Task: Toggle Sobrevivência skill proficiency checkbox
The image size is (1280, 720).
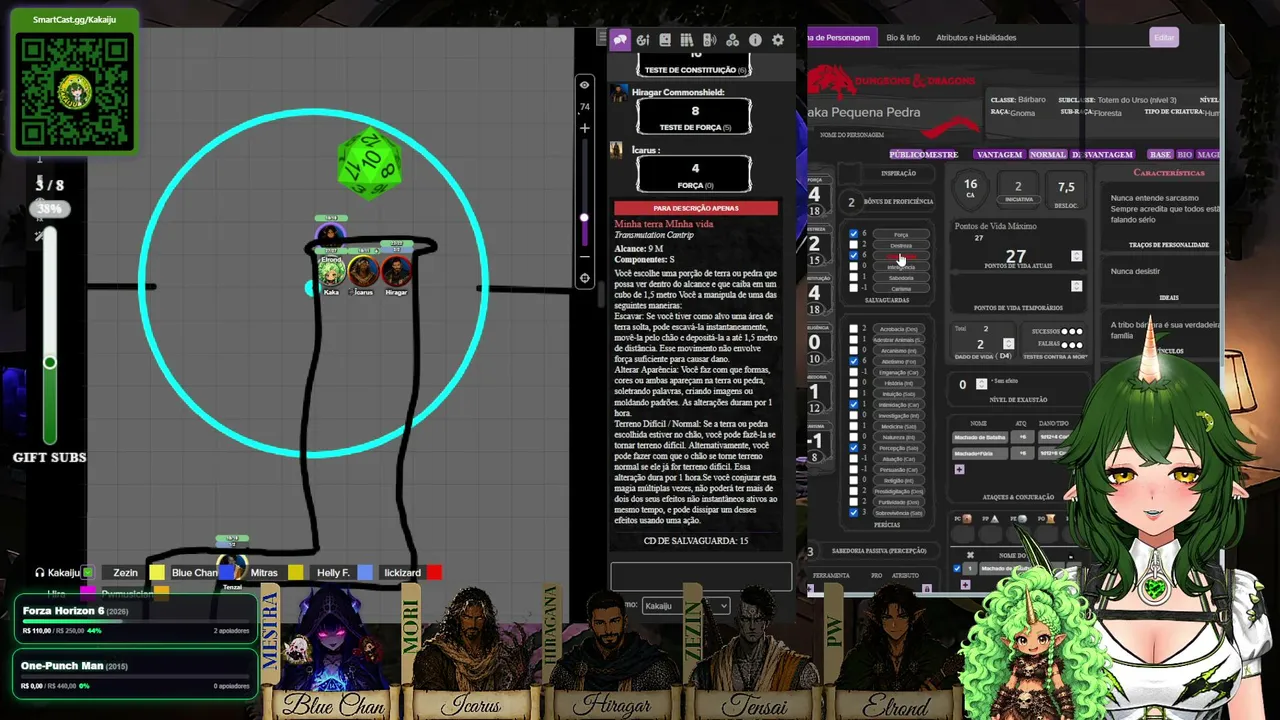Action: click(853, 513)
